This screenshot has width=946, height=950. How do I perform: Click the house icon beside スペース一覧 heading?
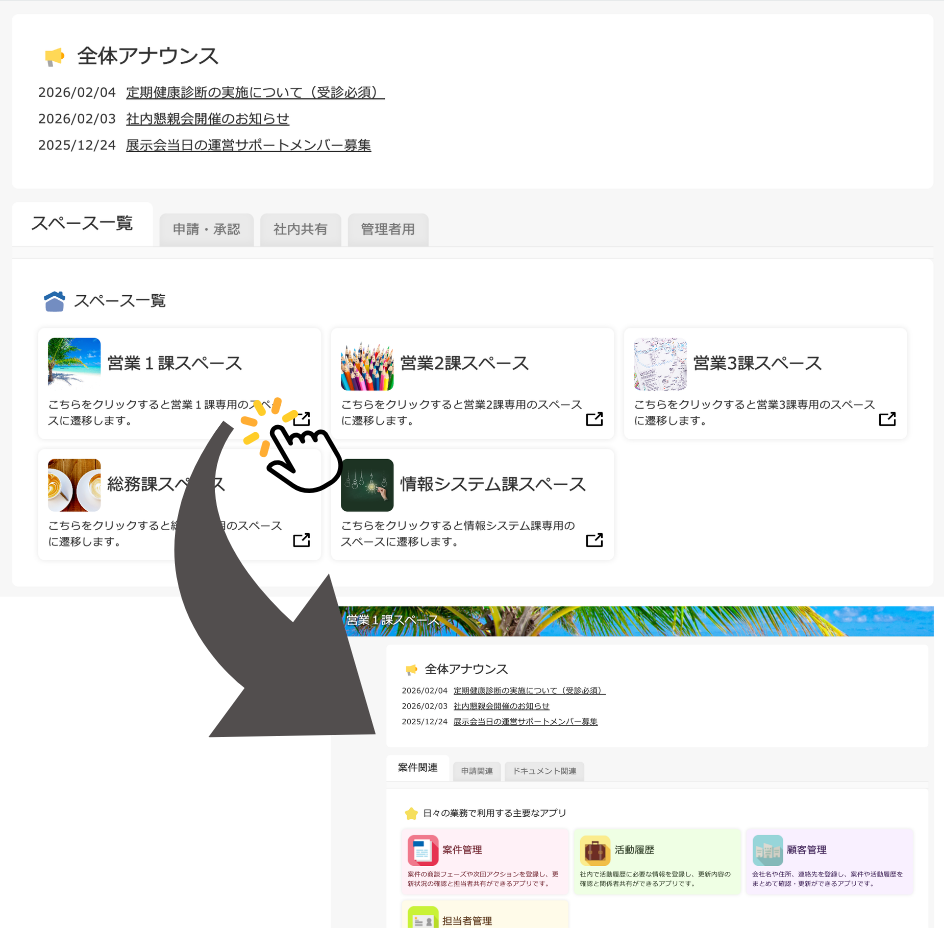click(54, 300)
